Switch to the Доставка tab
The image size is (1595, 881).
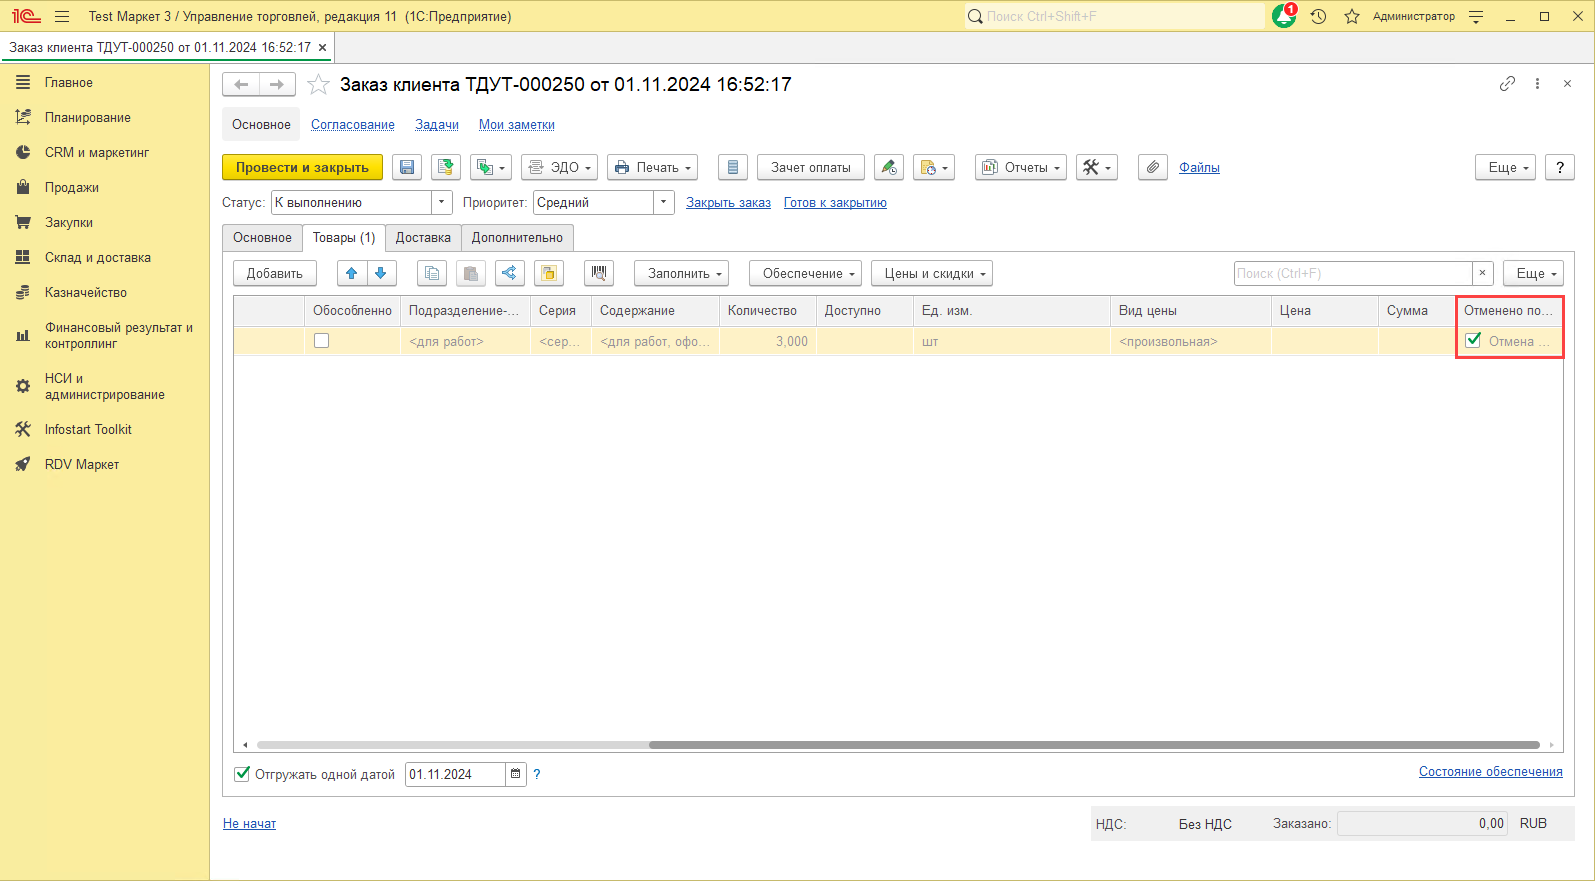tap(423, 238)
